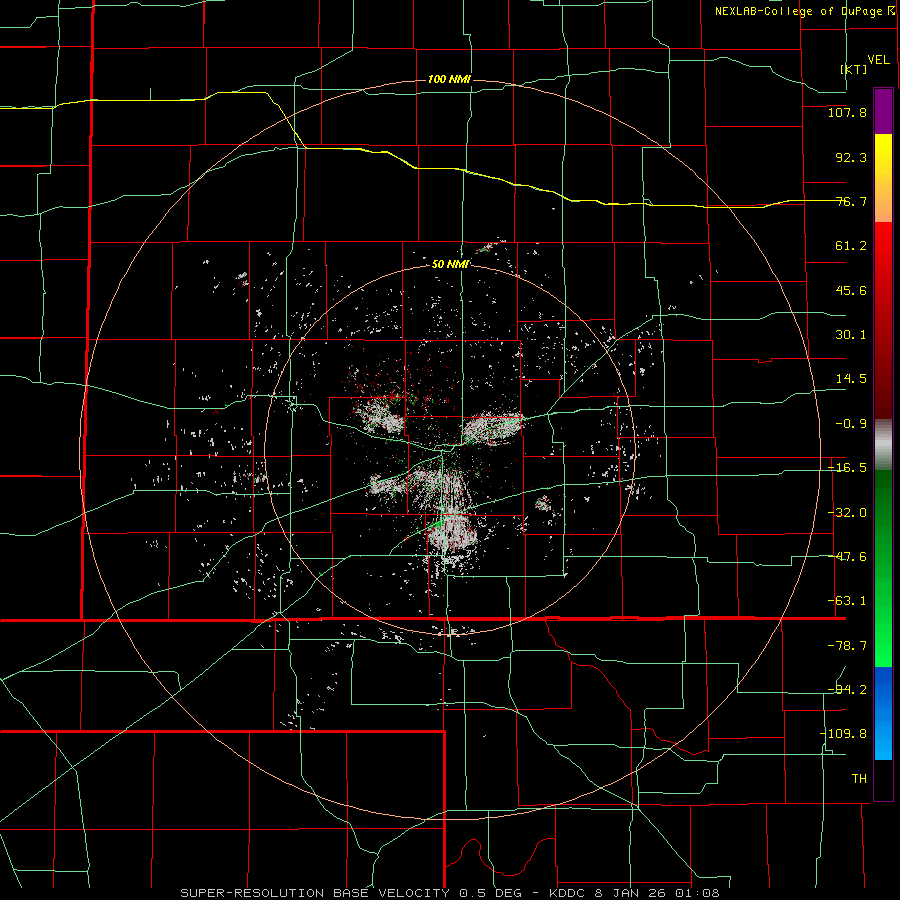Click the 50 NMI range ring label
This screenshot has height=900, width=900.
pyautogui.click(x=451, y=264)
